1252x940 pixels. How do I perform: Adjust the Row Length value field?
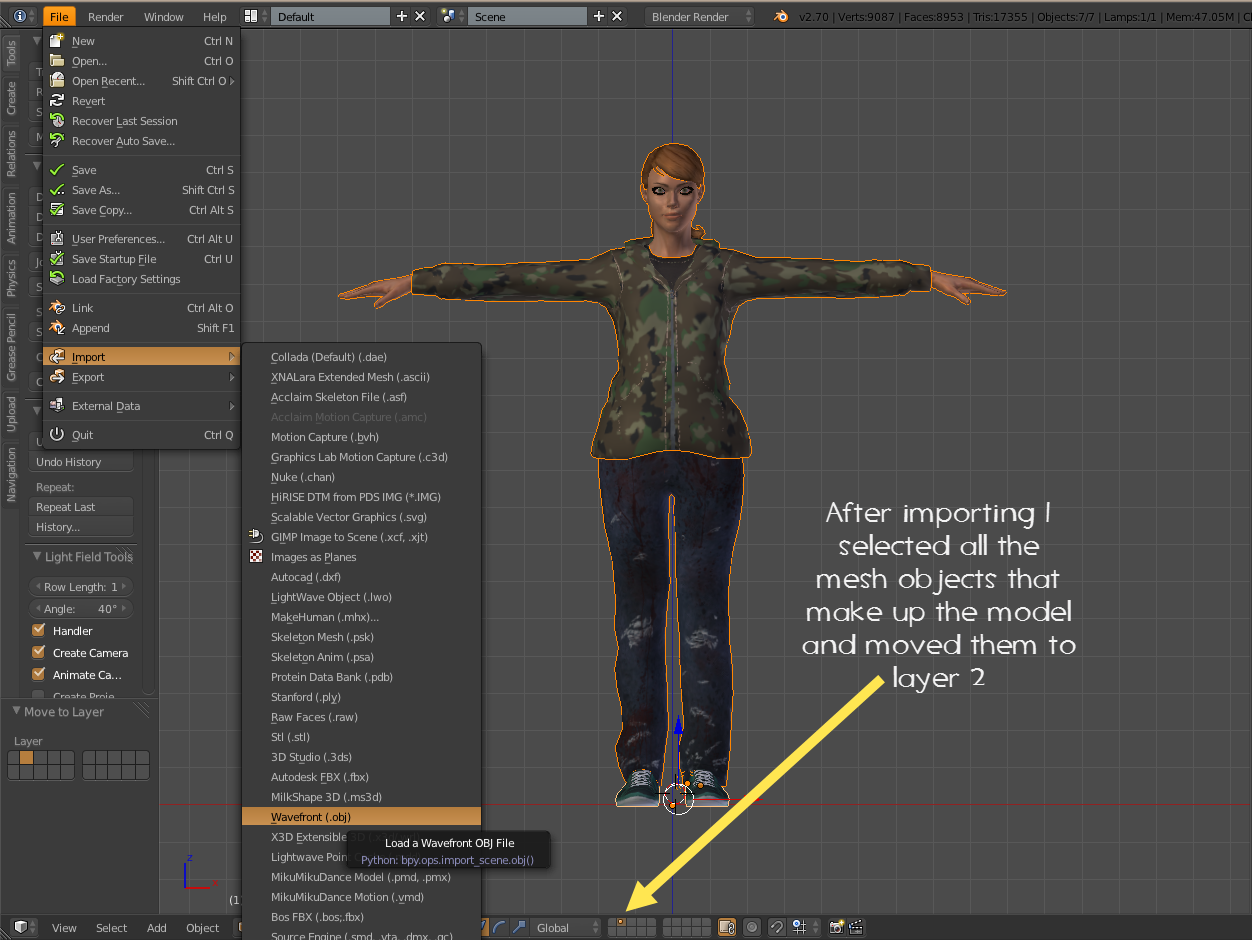coord(81,587)
